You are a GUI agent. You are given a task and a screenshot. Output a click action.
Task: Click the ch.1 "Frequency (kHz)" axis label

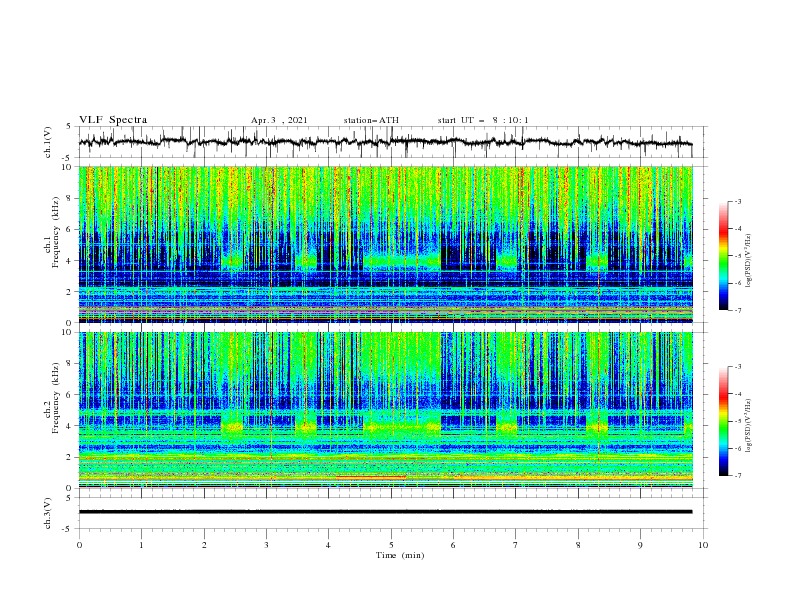pos(56,232)
